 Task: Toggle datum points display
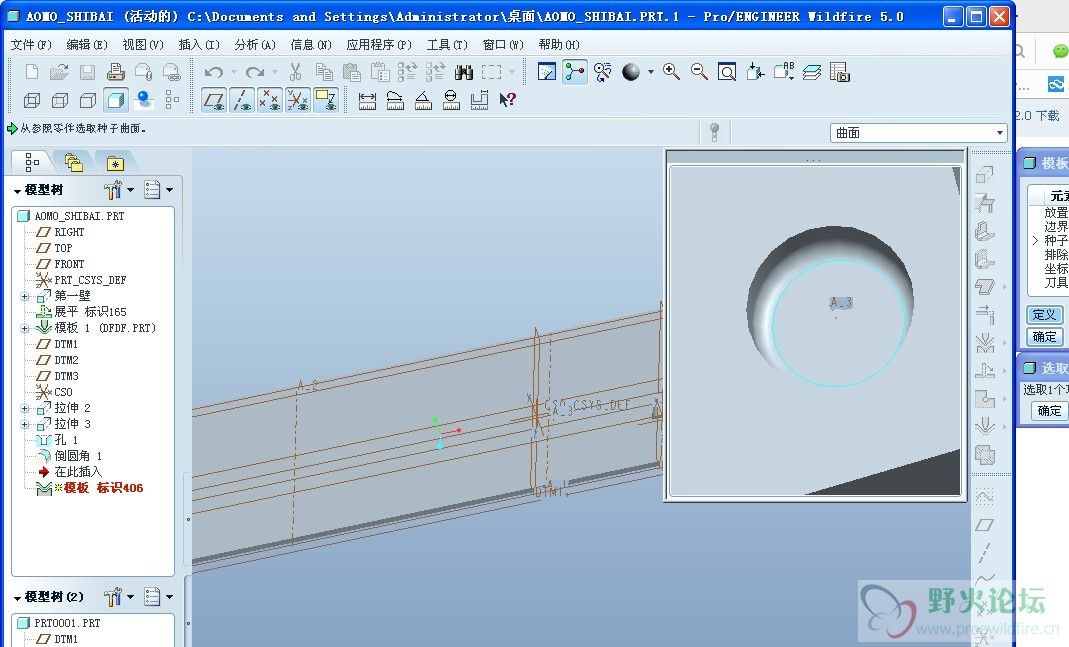pyautogui.click(x=271, y=100)
